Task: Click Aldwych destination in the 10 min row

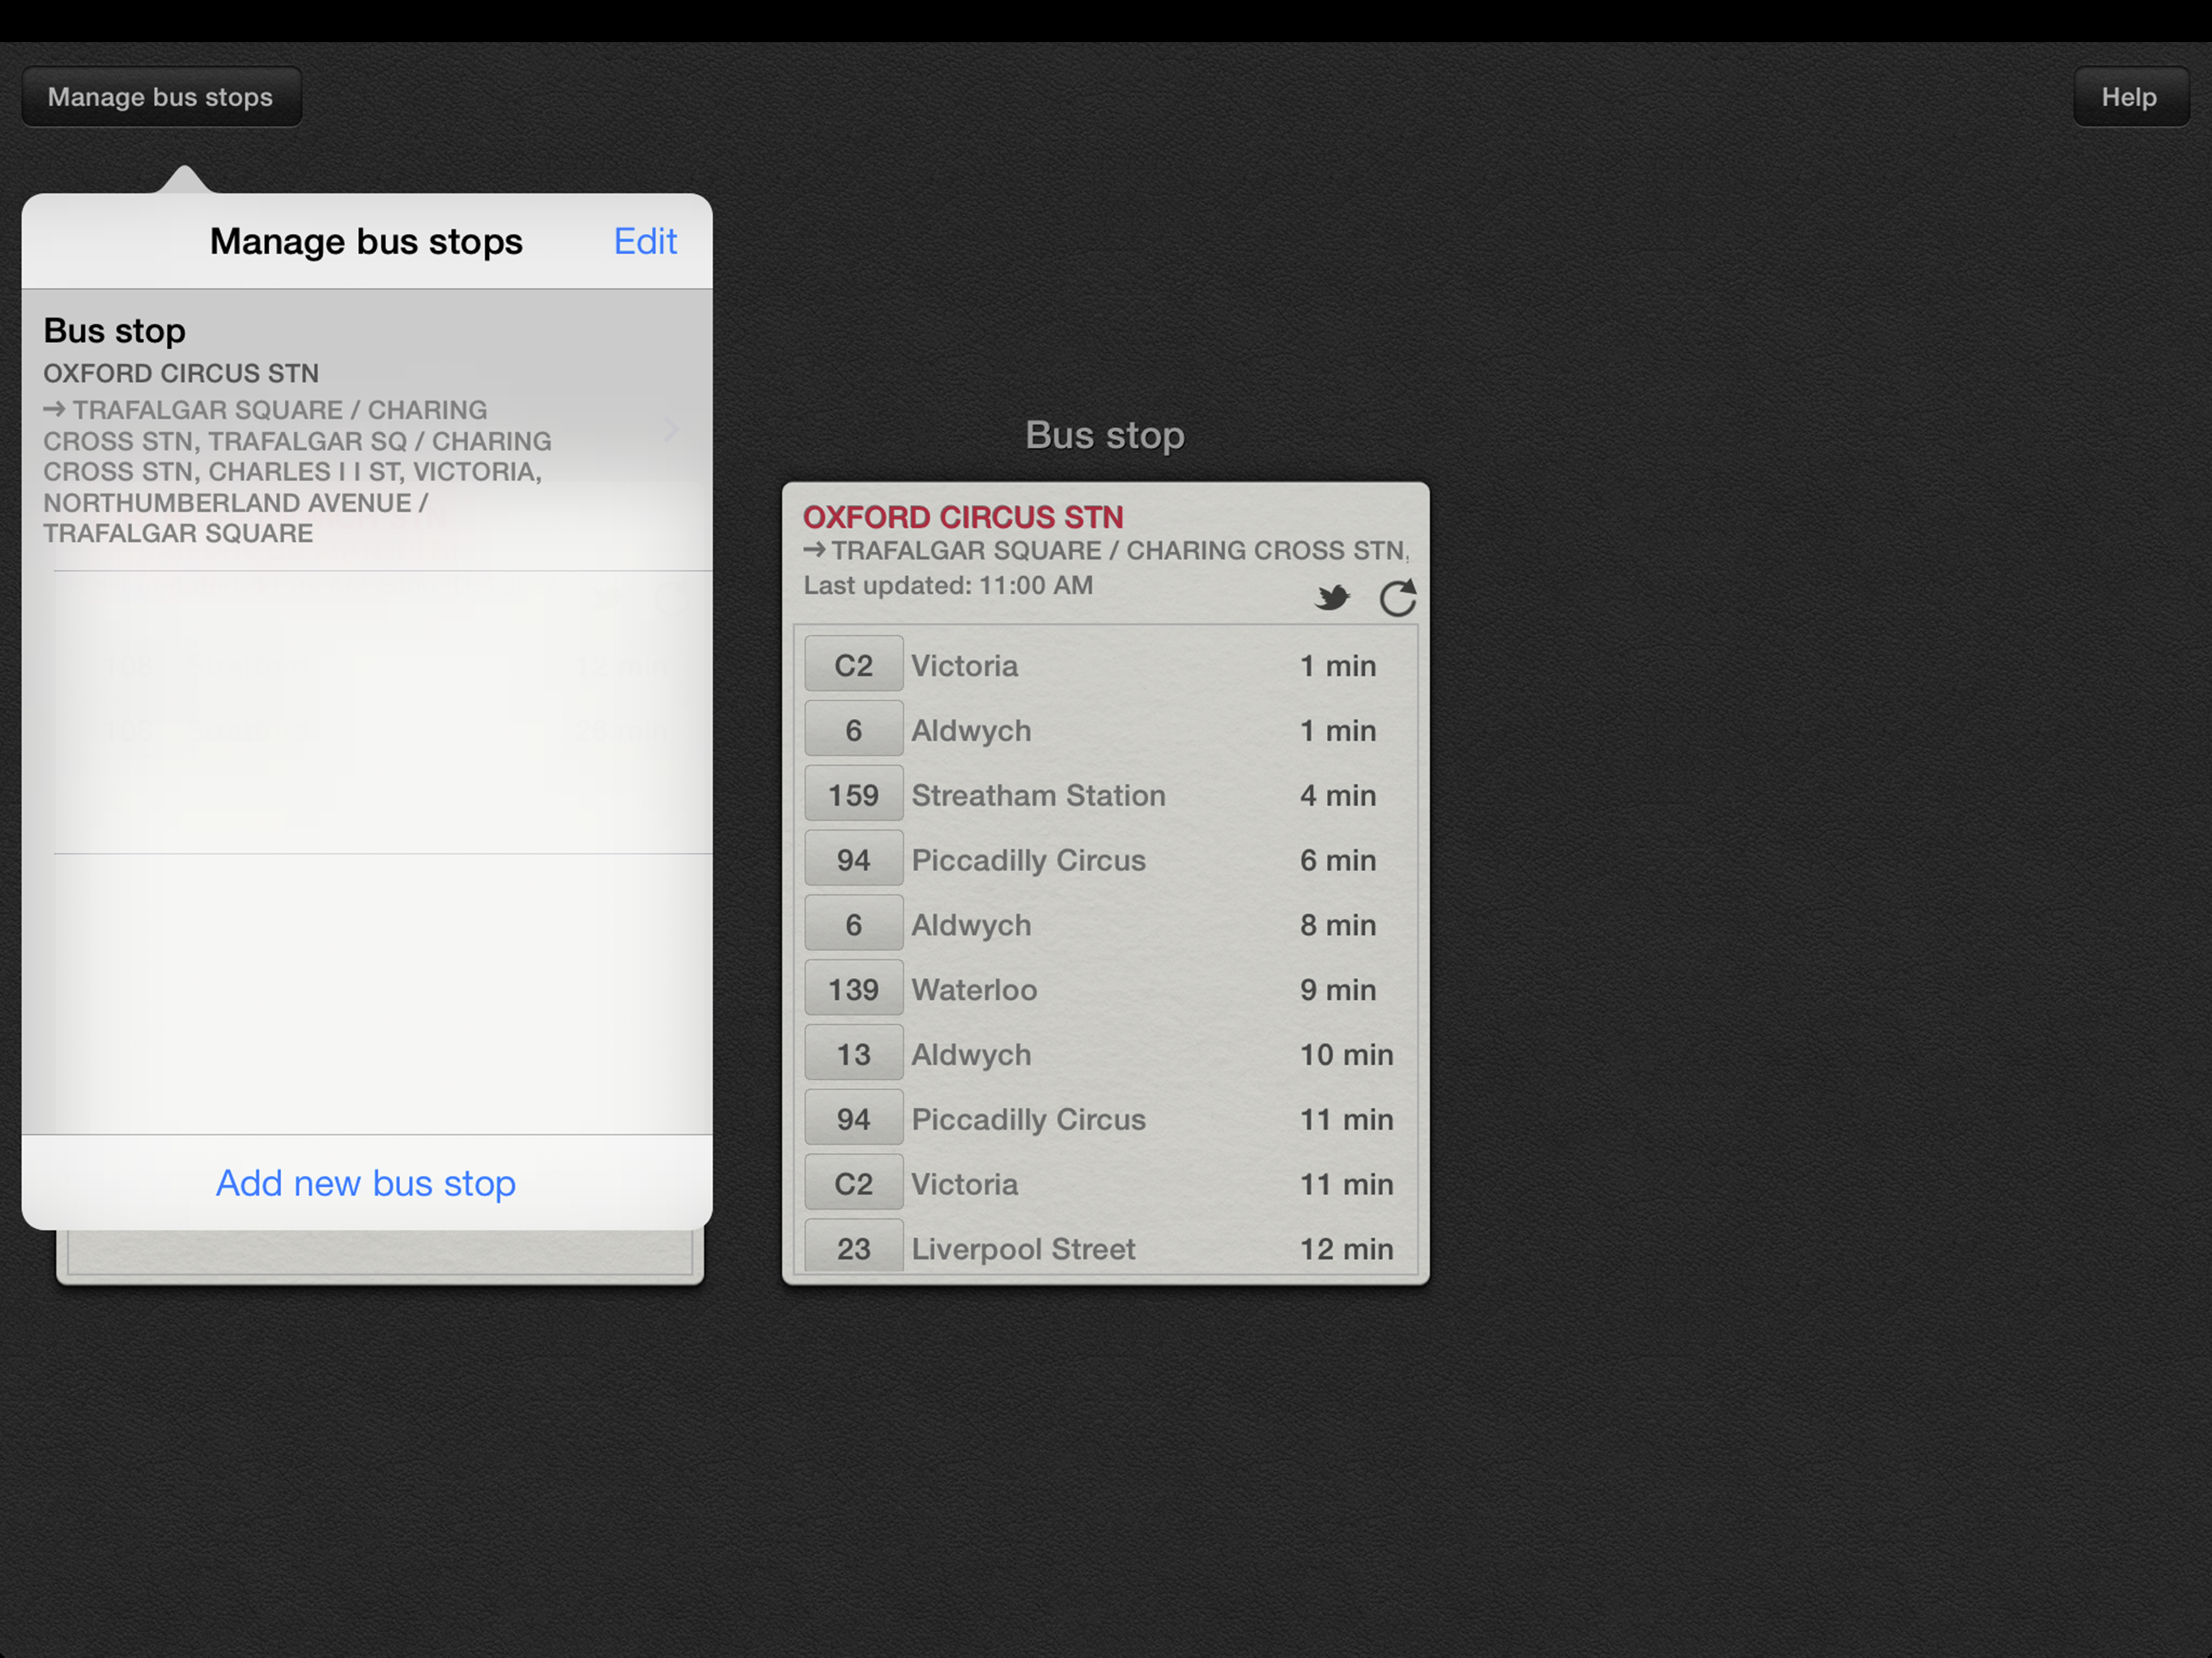Action: [x=970, y=1055]
